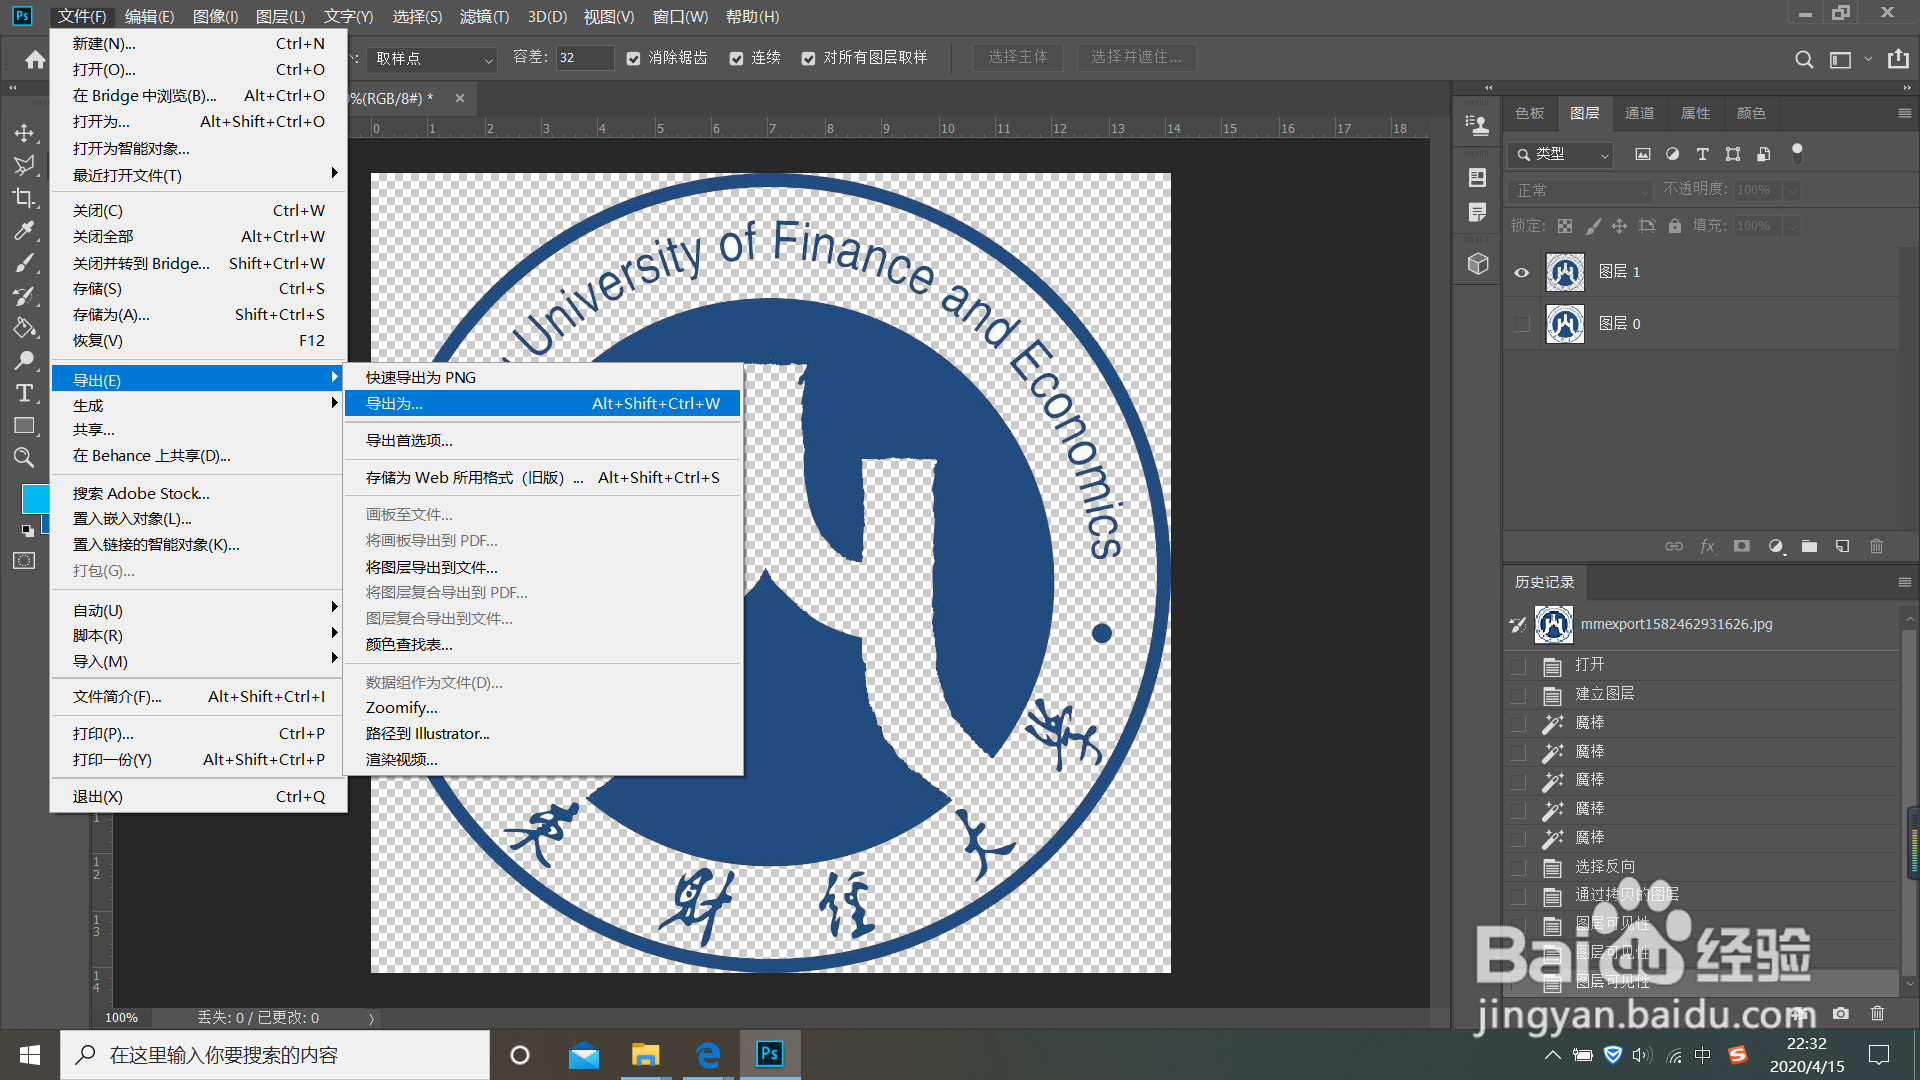Filter layers by smart object icon
The width and height of the screenshot is (1920, 1080).
point(1763,154)
